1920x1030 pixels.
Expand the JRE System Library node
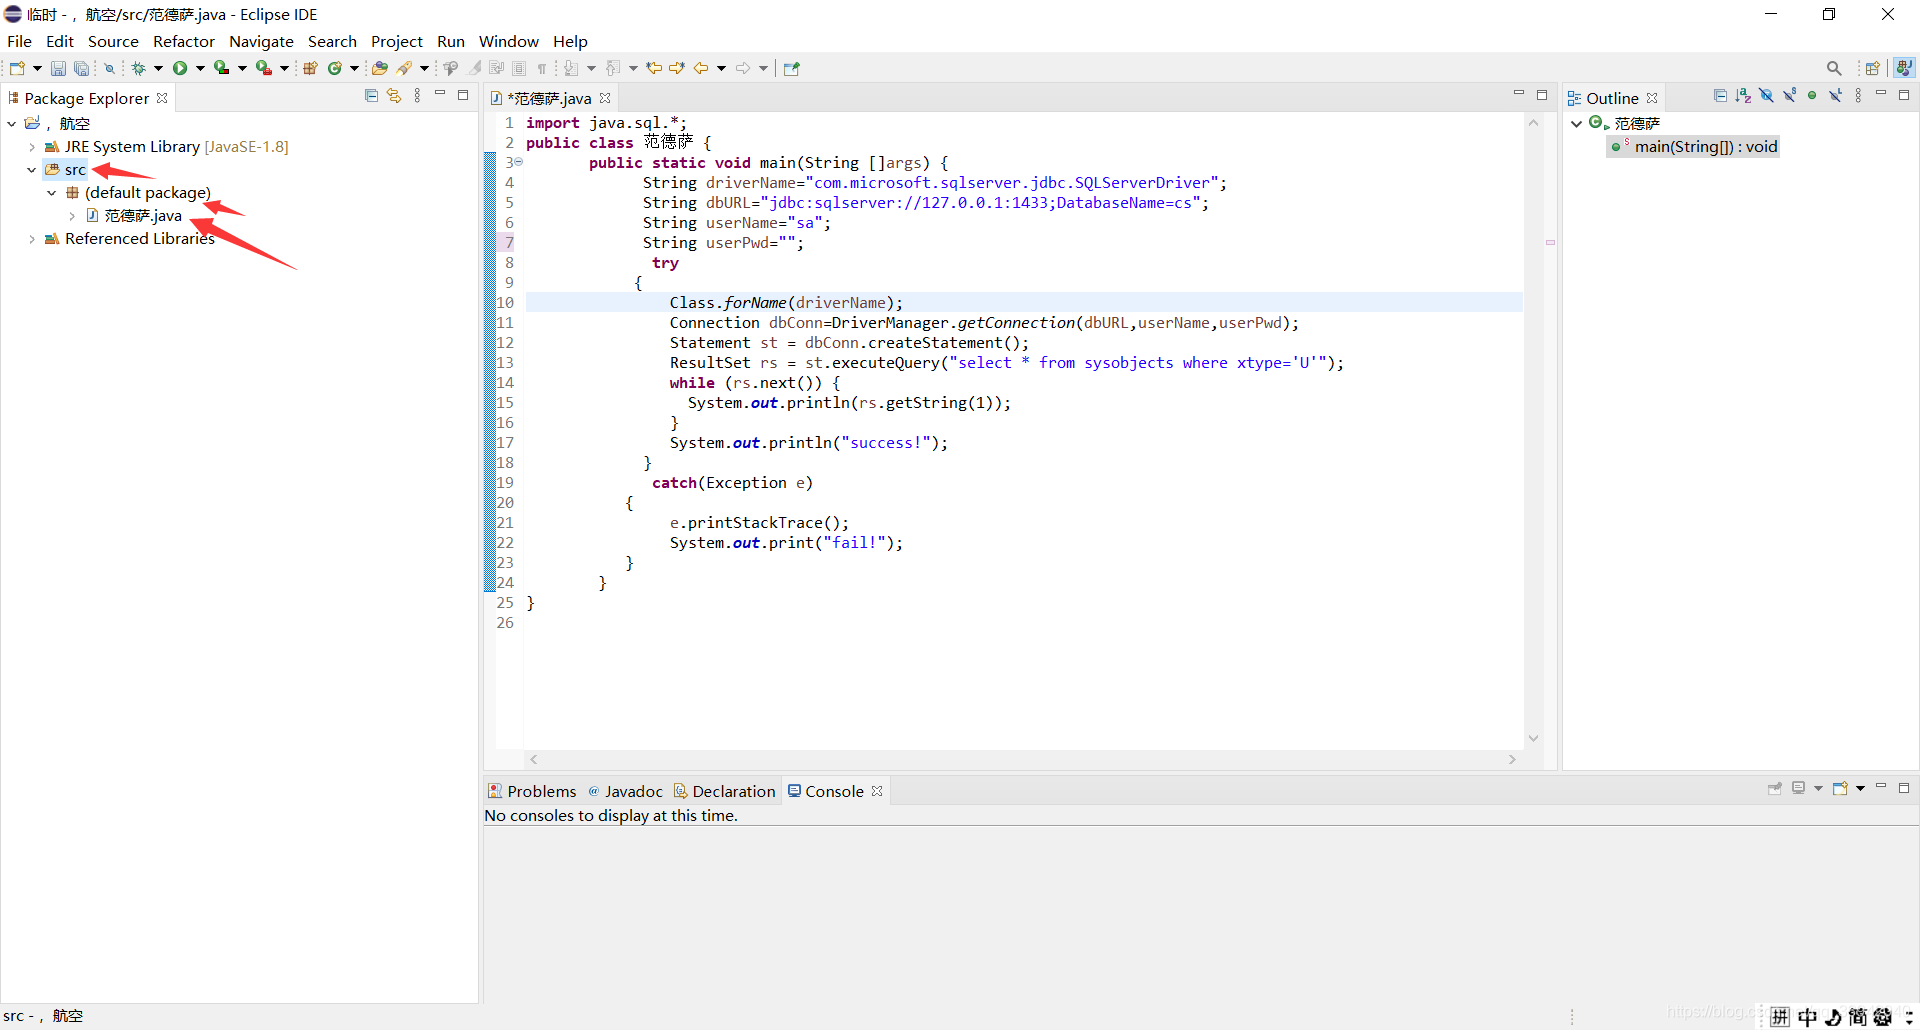pyautogui.click(x=32, y=147)
